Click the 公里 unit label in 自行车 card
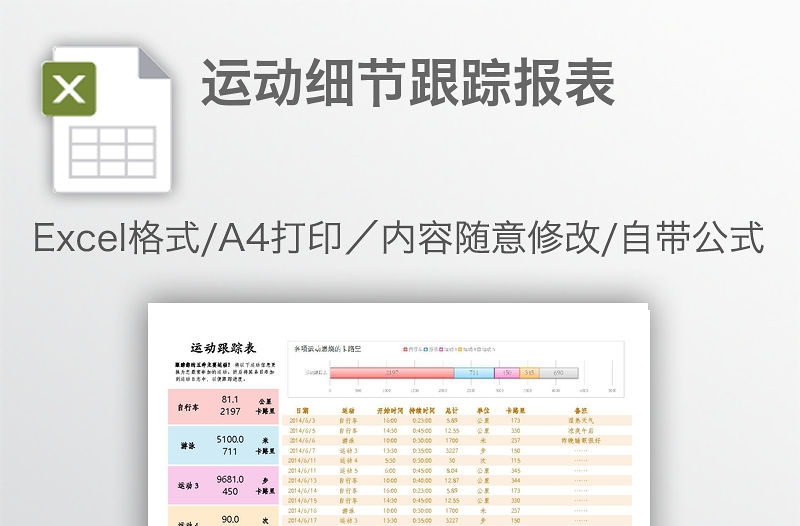800x526 pixels. tap(265, 401)
